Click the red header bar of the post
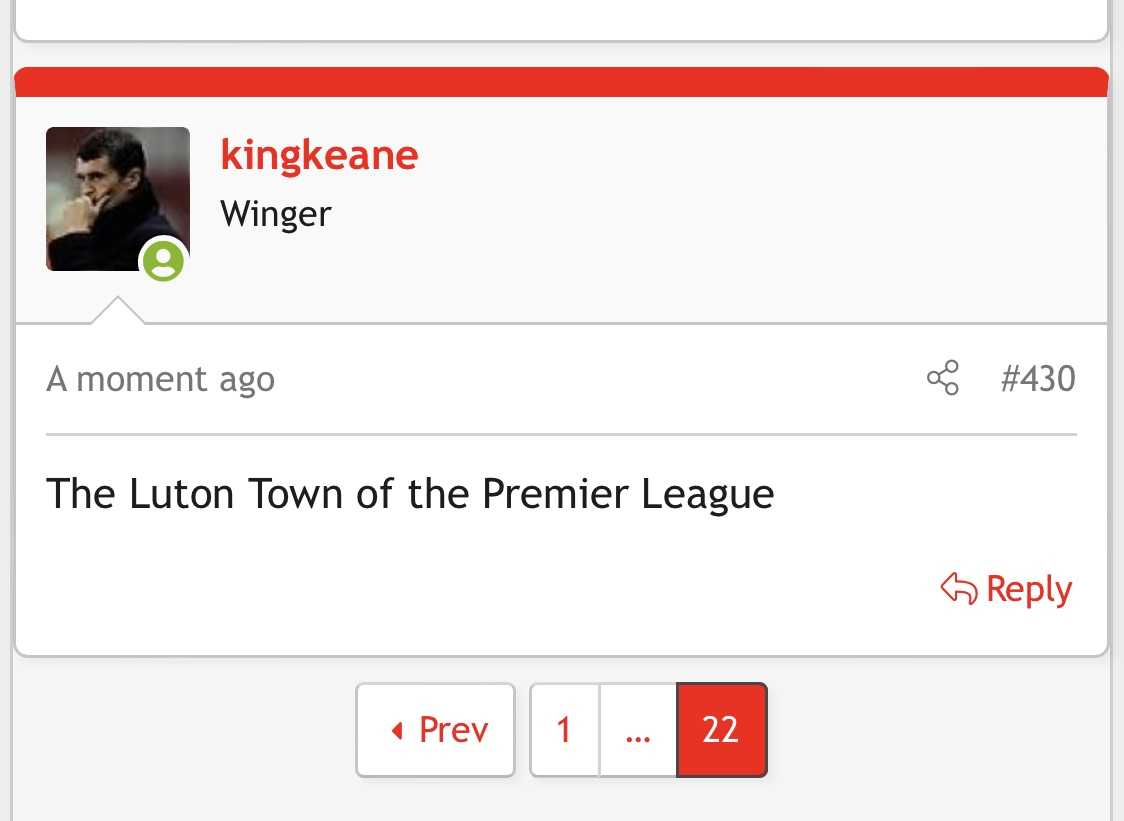1124x821 pixels. (x=562, y=82)
